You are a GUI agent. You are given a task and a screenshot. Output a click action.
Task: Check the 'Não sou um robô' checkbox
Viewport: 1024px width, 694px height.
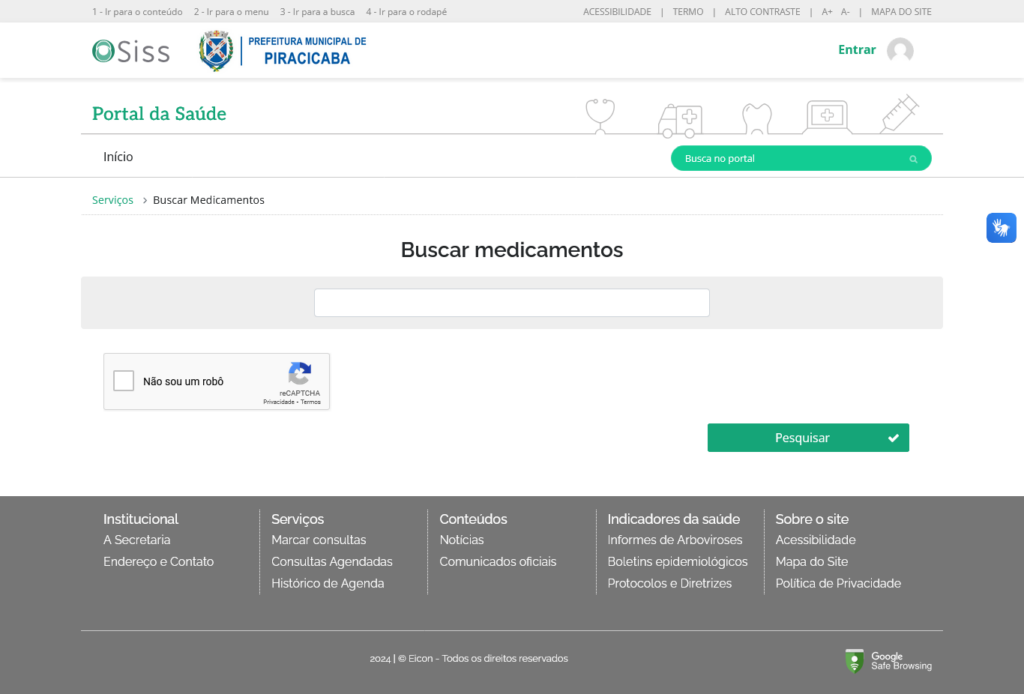click(x=123, y=380)
